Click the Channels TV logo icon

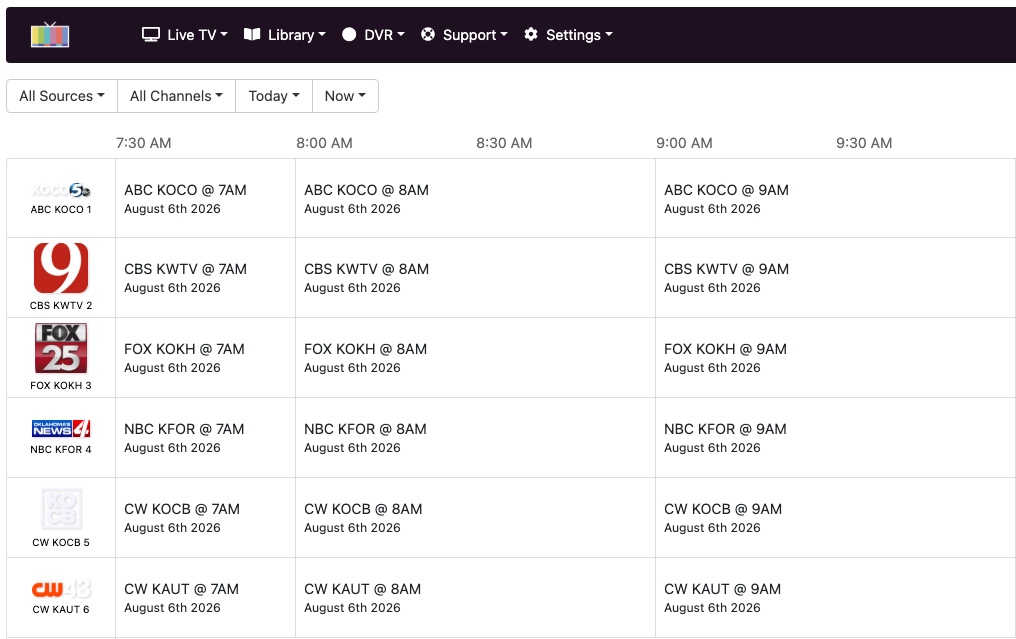click(x=50, y=34)
